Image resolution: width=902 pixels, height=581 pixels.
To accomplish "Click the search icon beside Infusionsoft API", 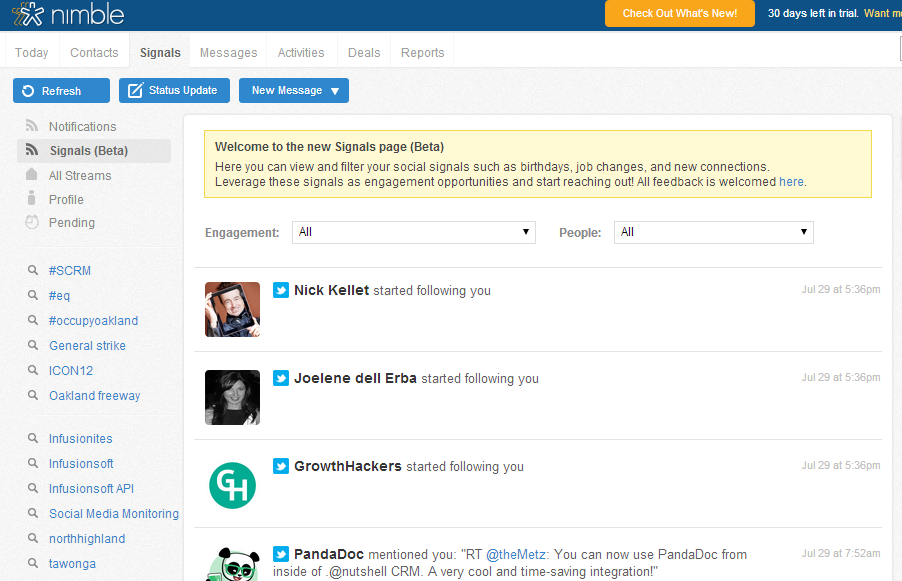I will tap(33, 488).
